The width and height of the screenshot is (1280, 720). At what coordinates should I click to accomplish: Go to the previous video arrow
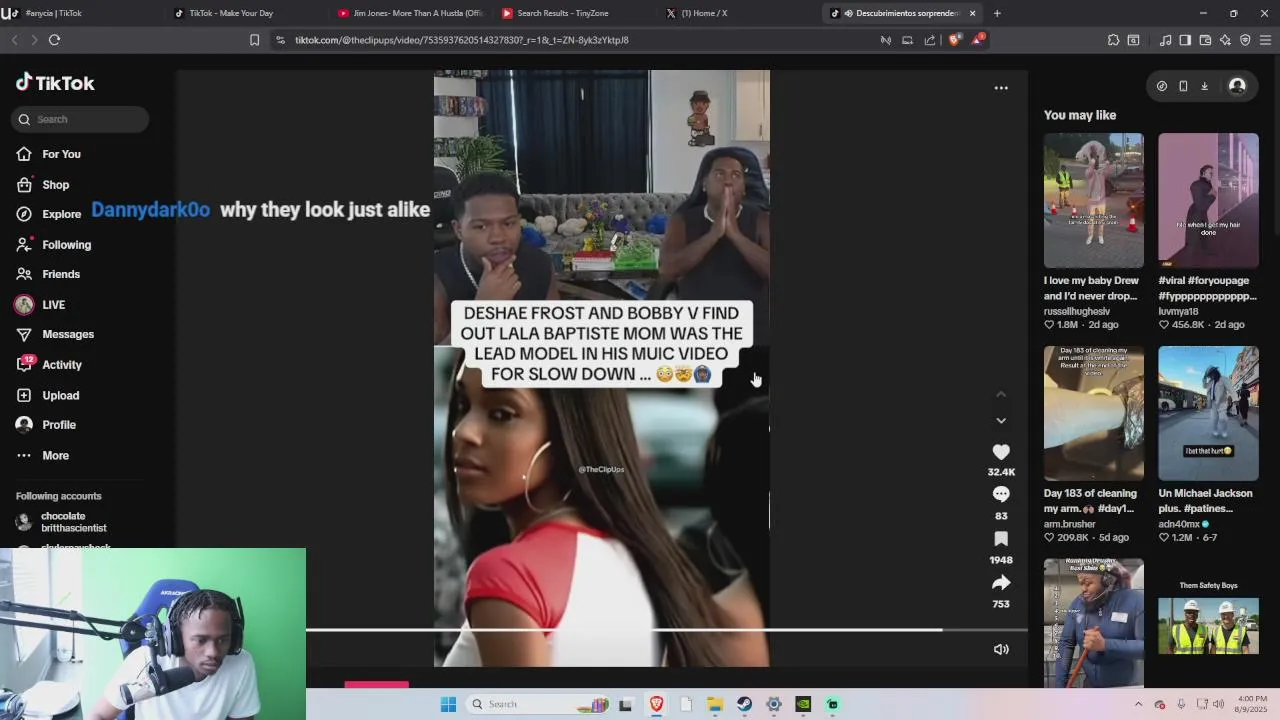[x=1001, y=395]
